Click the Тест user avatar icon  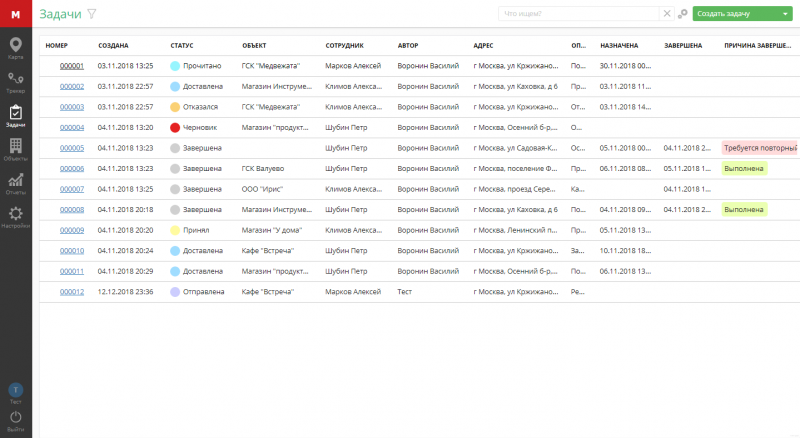pos(15,390)
